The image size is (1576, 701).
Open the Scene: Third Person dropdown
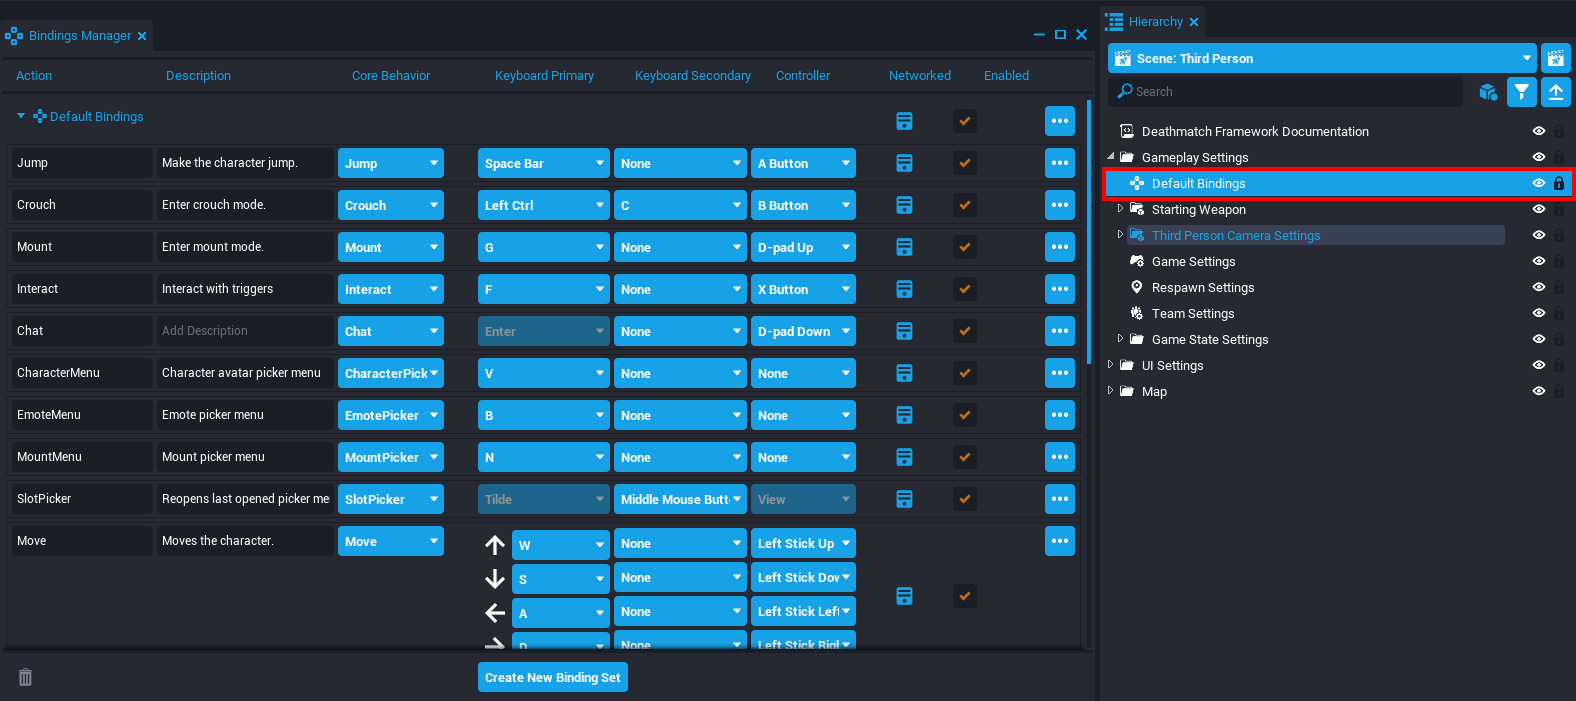(1322, 58)
